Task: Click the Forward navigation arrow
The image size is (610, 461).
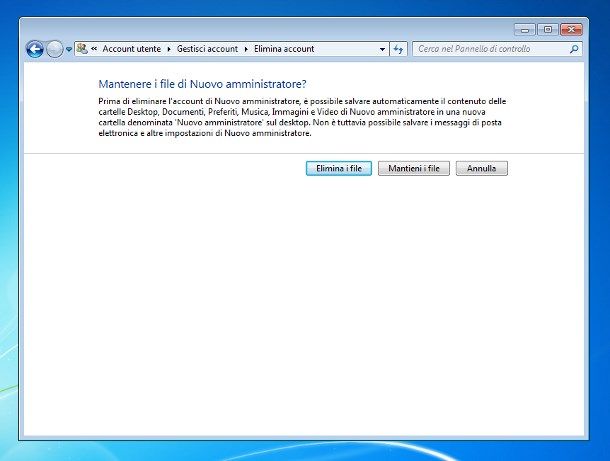Action: tap(54, 49)
